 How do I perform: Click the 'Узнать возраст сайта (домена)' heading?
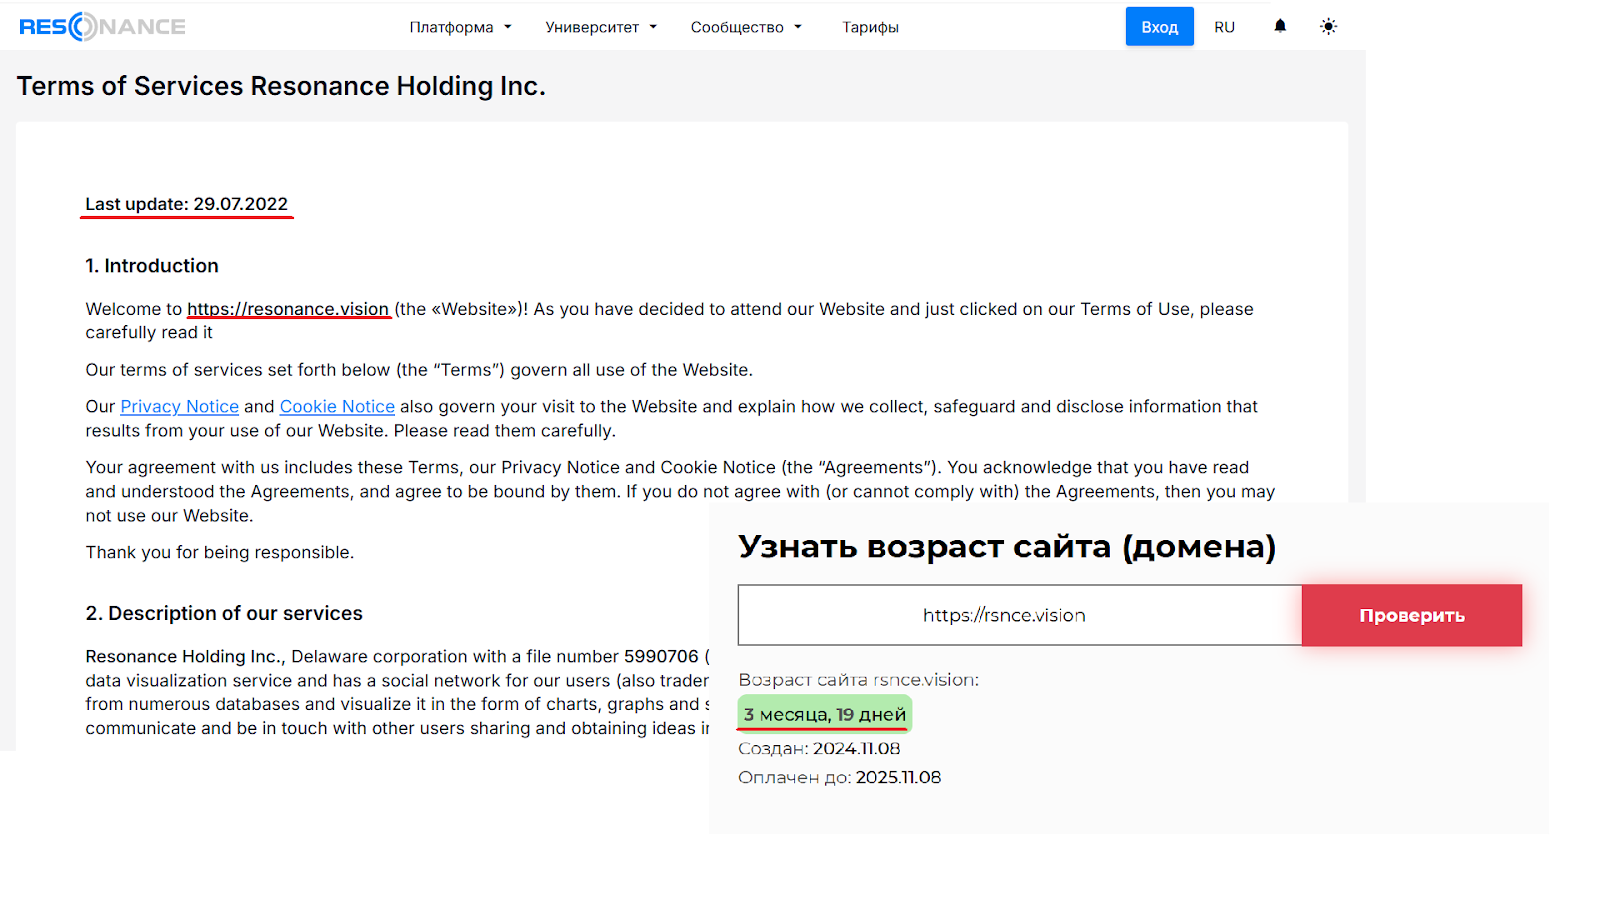1006,547
